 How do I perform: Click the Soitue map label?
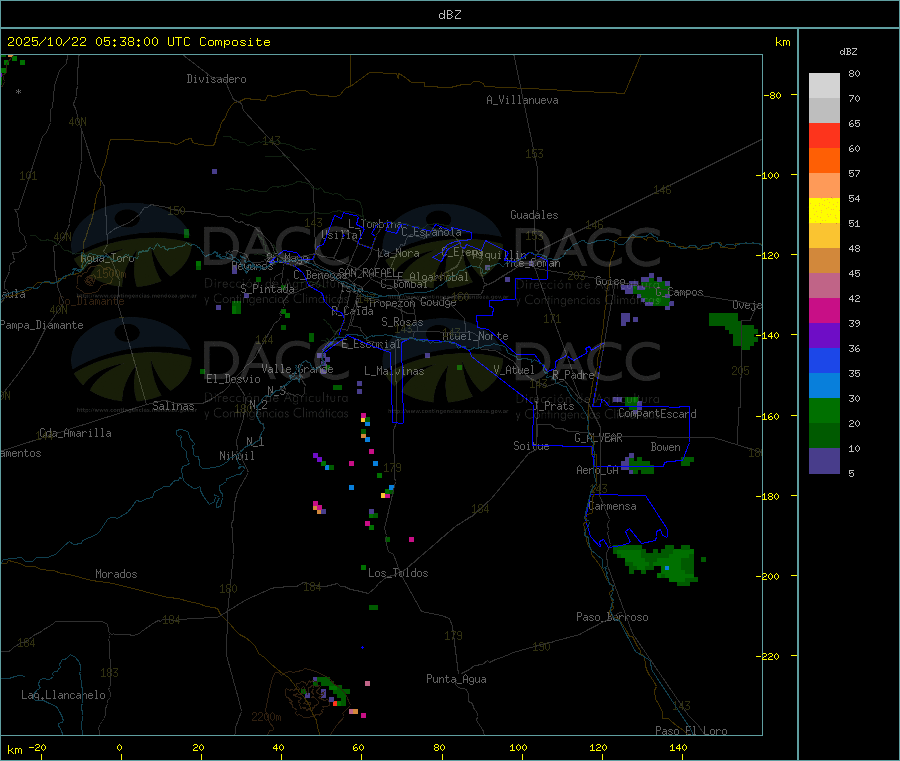532,446
